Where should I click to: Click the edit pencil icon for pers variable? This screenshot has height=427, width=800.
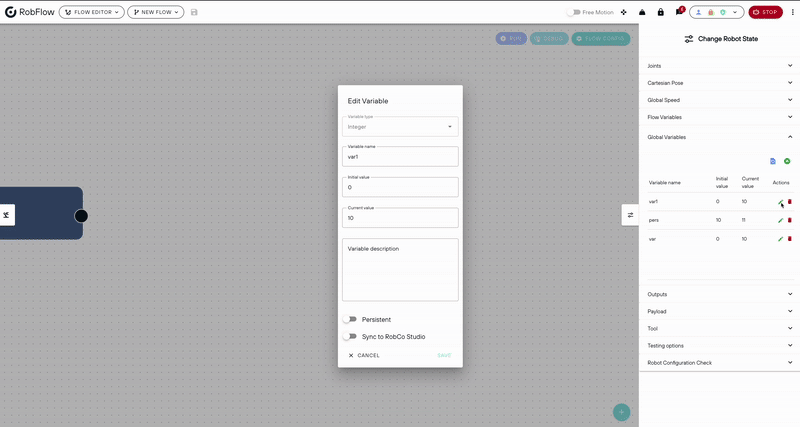[x=780, y=220]
